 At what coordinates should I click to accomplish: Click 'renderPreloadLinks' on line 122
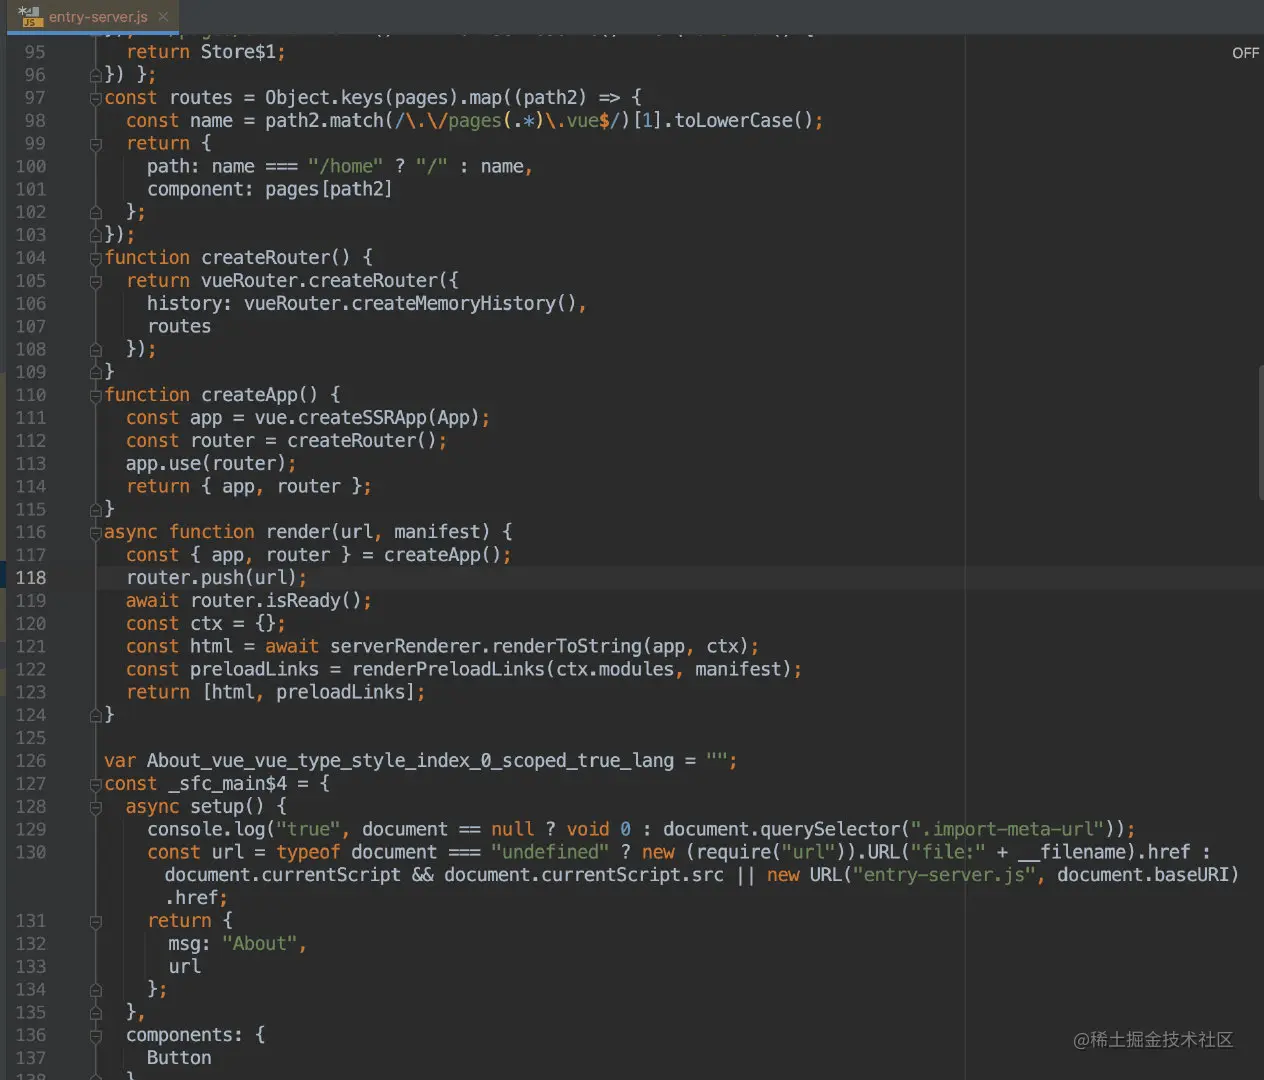tap(448, 669)
